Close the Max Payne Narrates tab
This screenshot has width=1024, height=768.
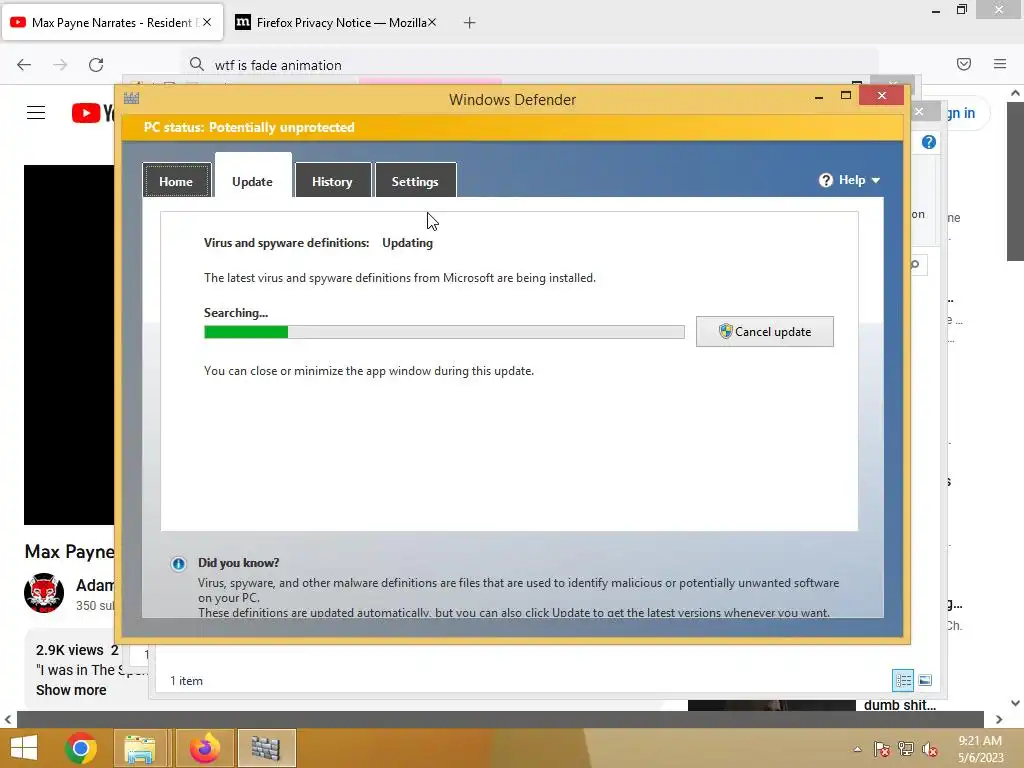tap(207, 22)
